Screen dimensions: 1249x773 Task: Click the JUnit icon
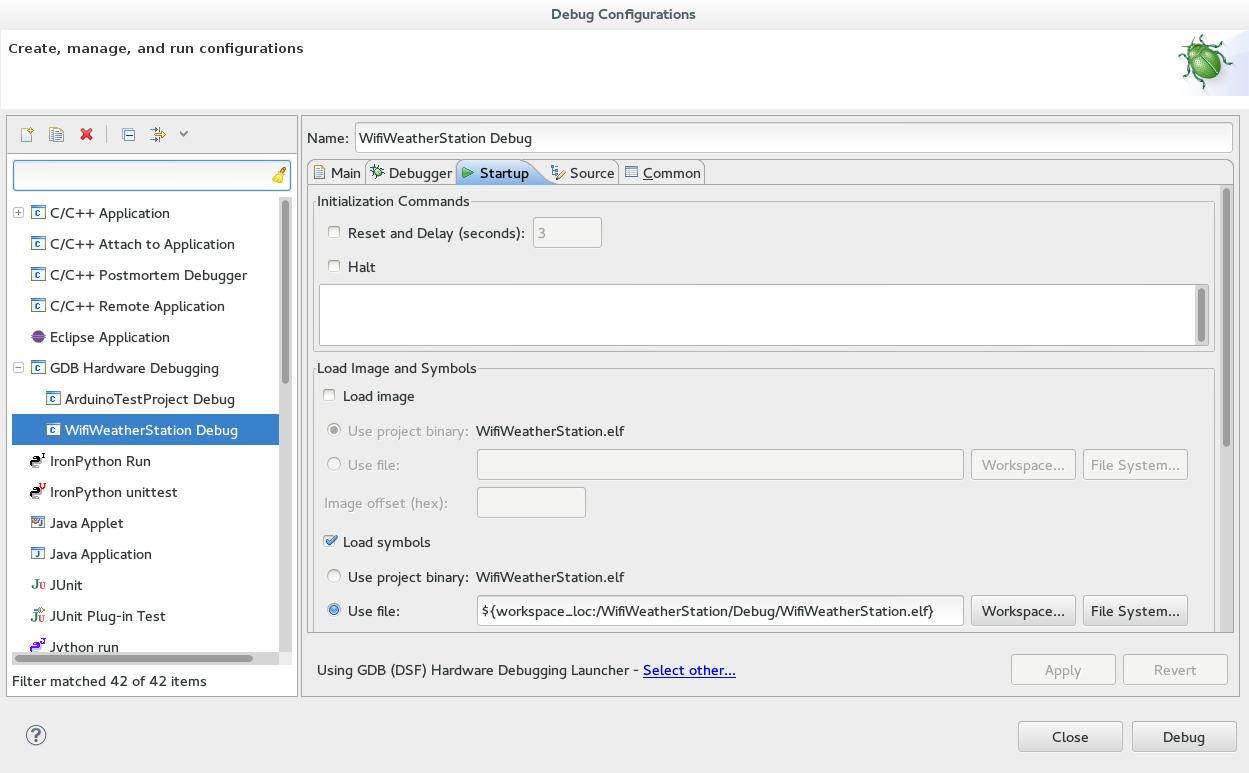pyautogui.click(x=38, y=585)
